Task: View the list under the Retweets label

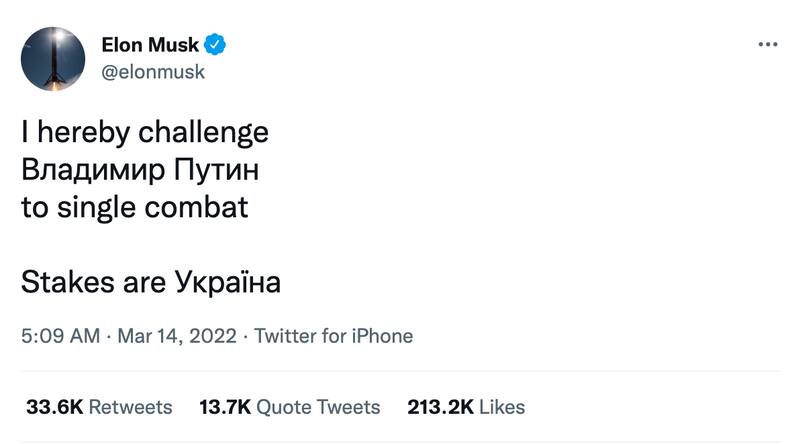Action: pos(130,407)
